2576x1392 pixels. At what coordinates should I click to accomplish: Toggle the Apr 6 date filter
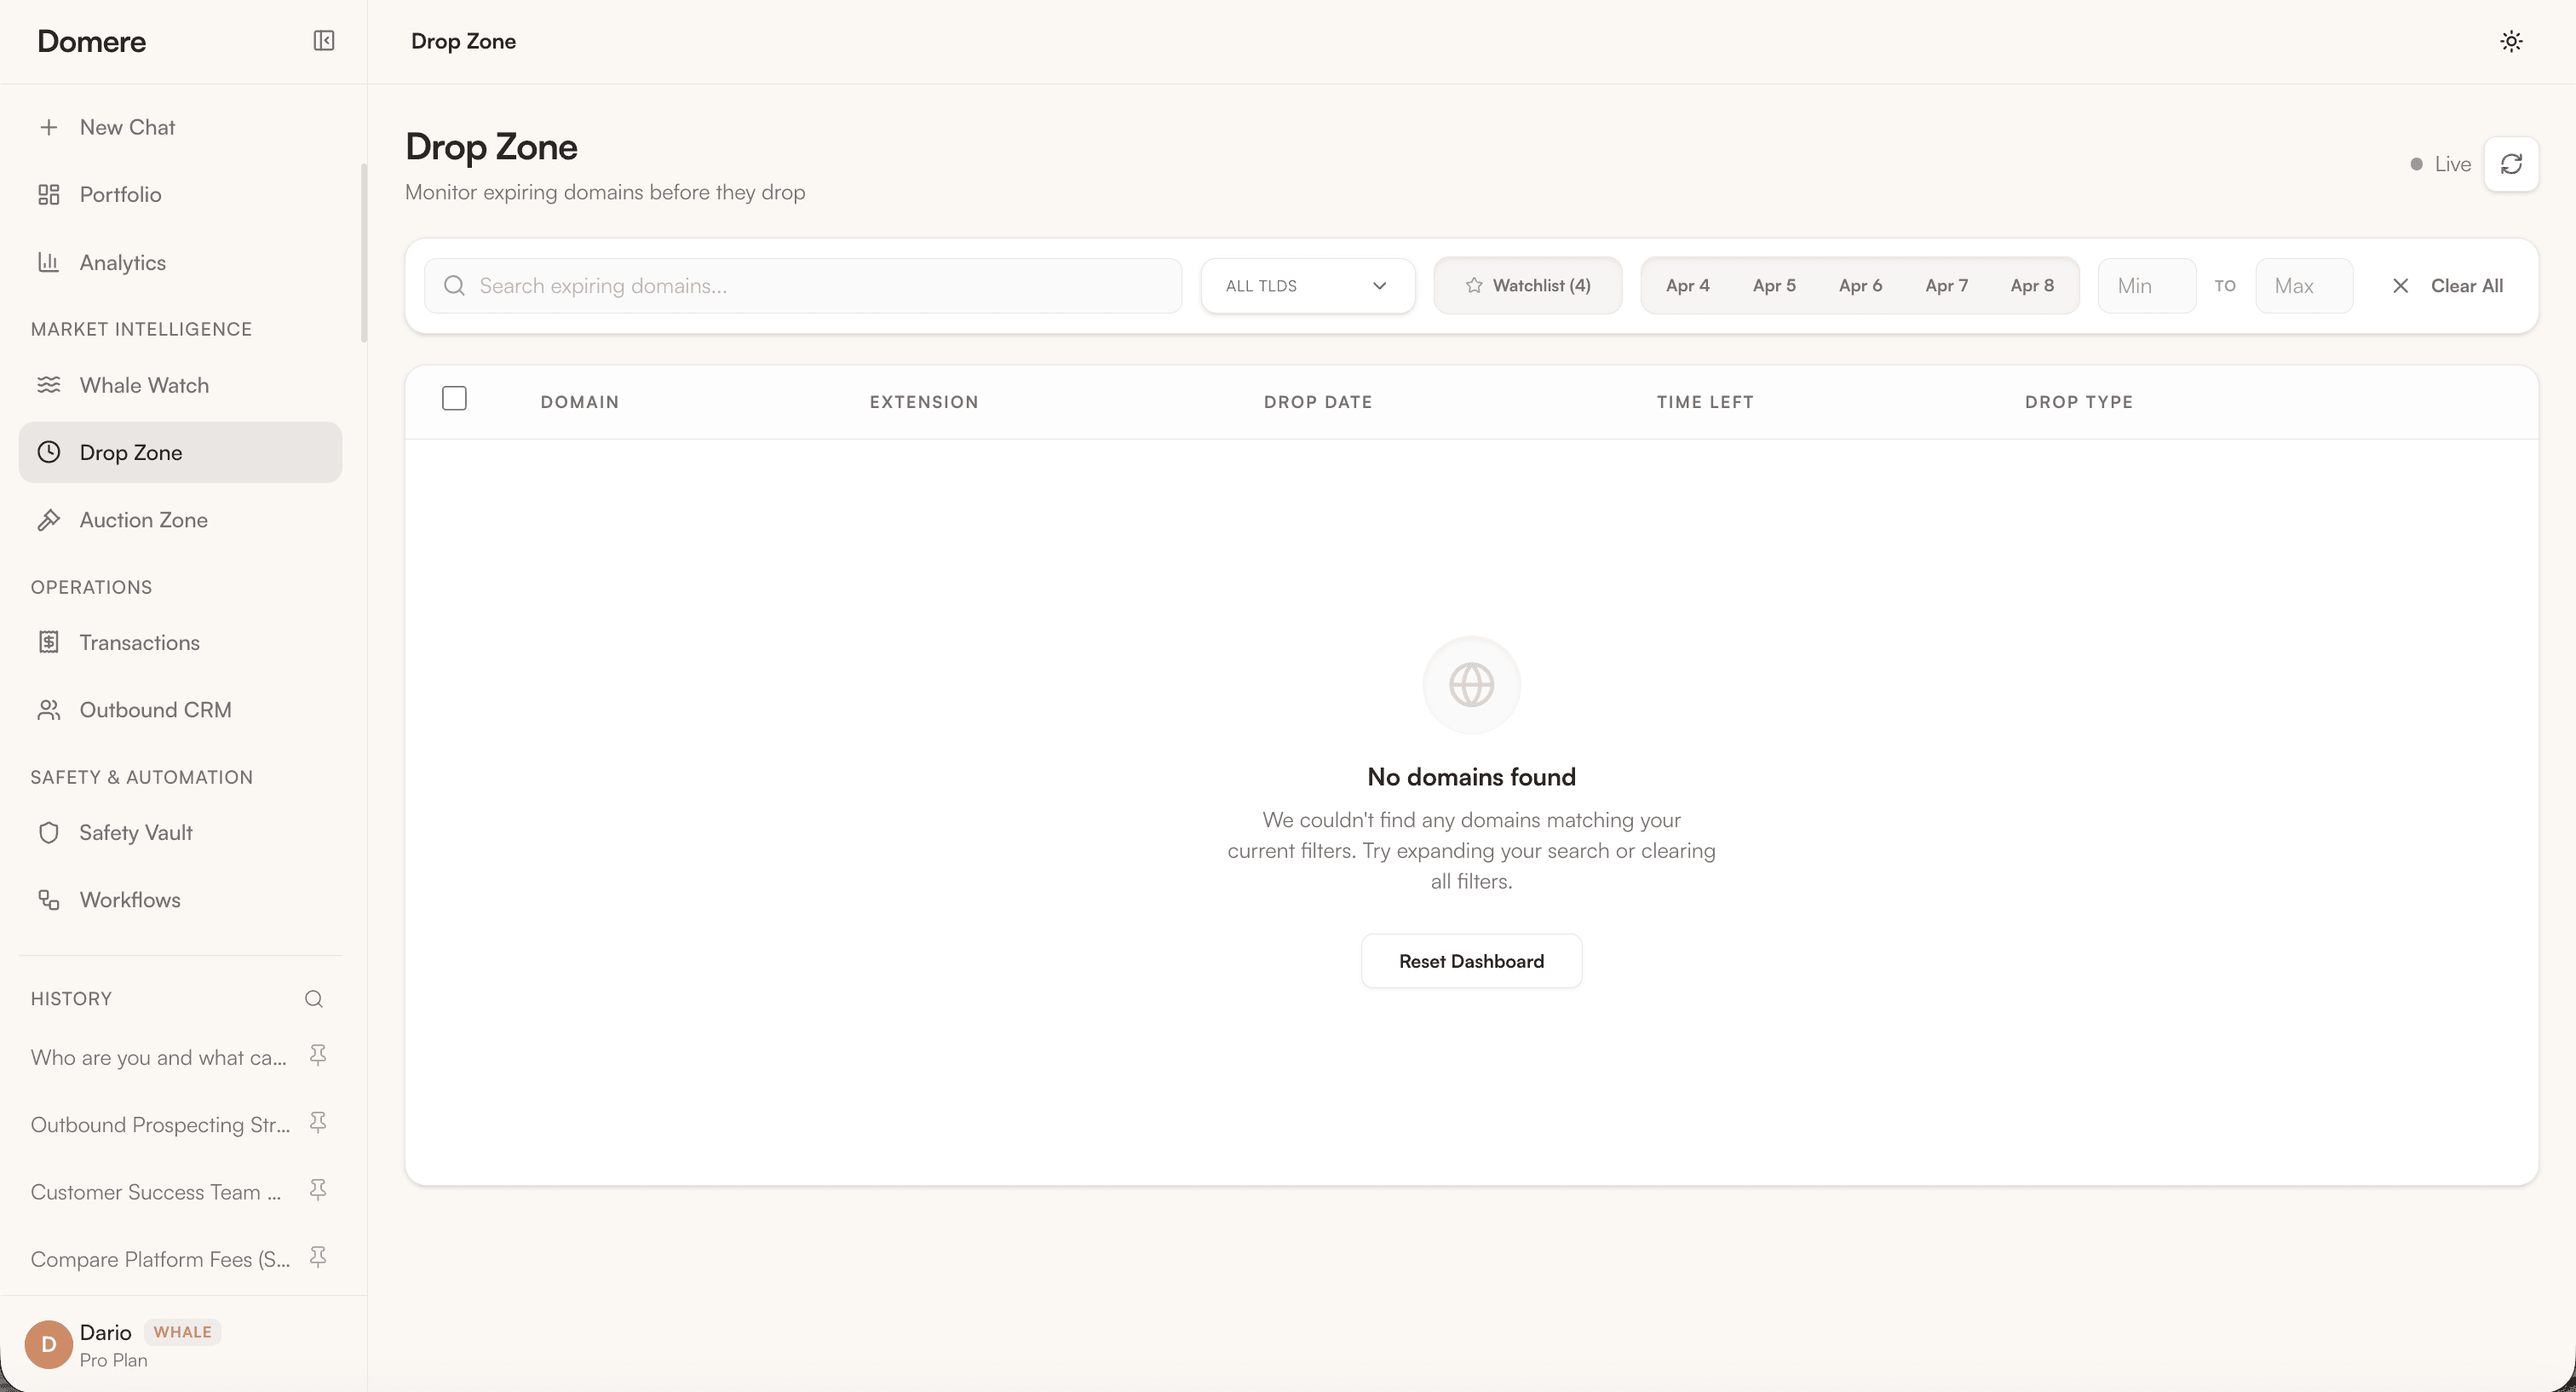pos(1860,286)
